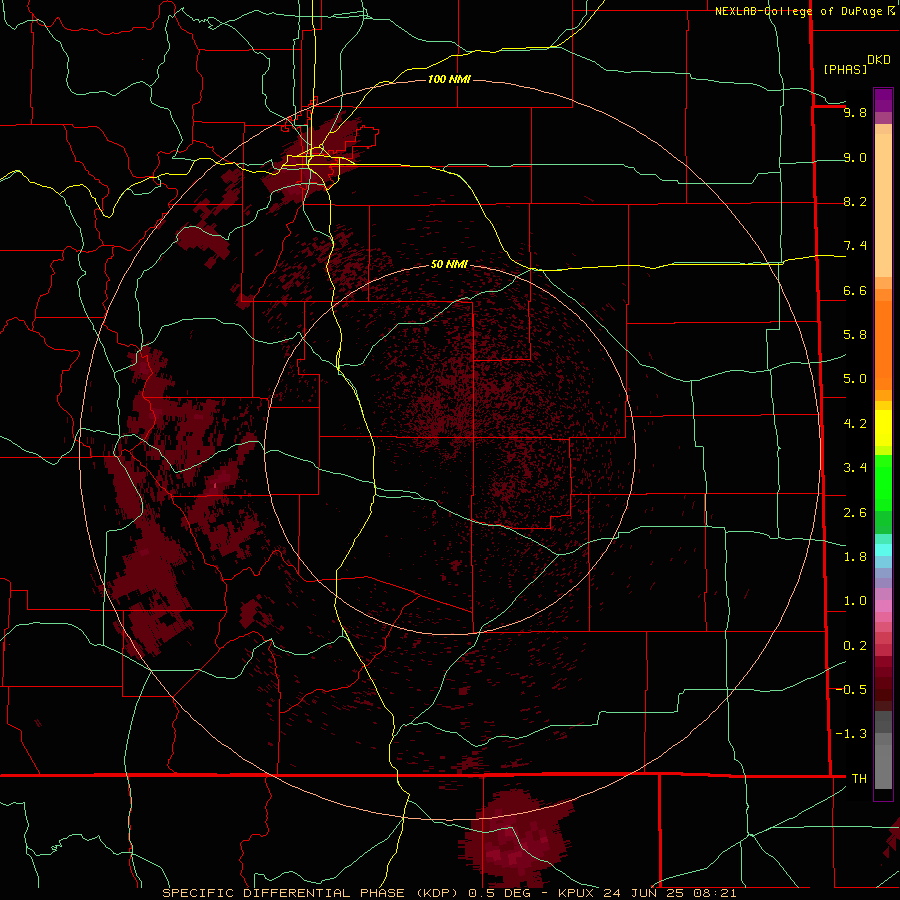Click the -0.5 scale value
The width and height of the screenshot is (900, 900).
pos(851,690)
